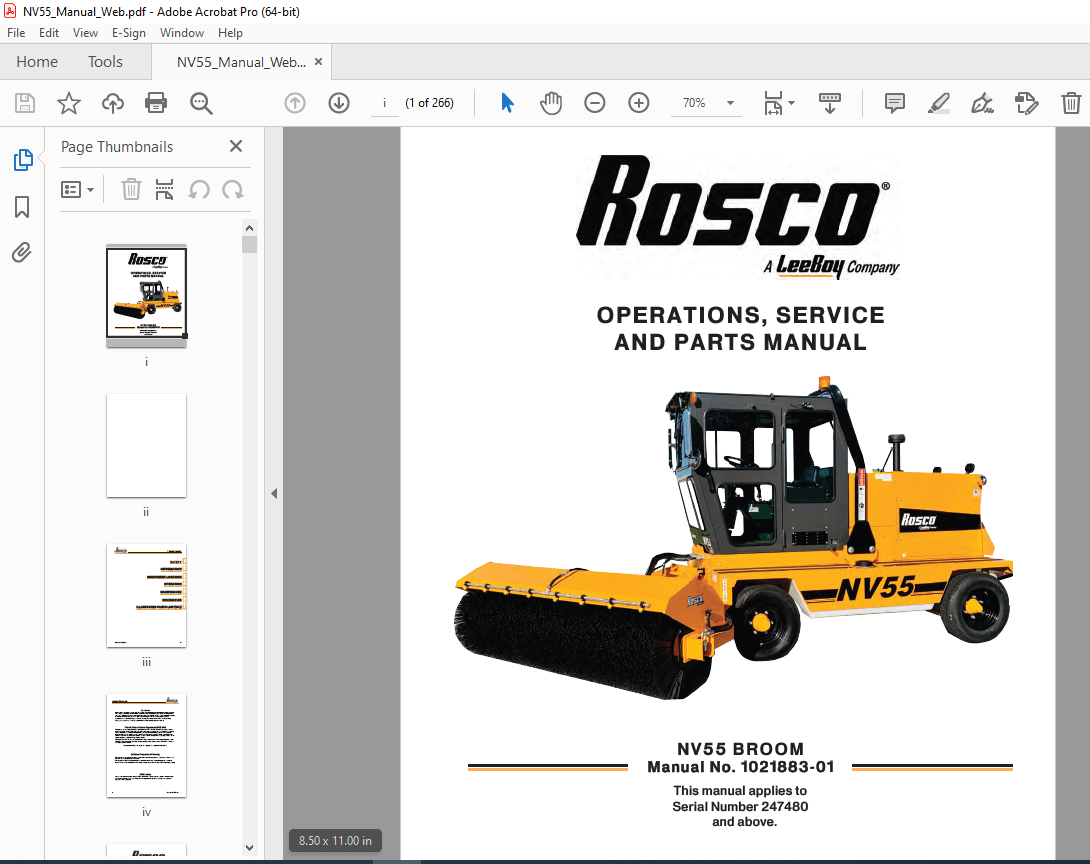Screen dimensions: 1090x864
Task: Go to next page with down arrow
Action: click(339, 103)
